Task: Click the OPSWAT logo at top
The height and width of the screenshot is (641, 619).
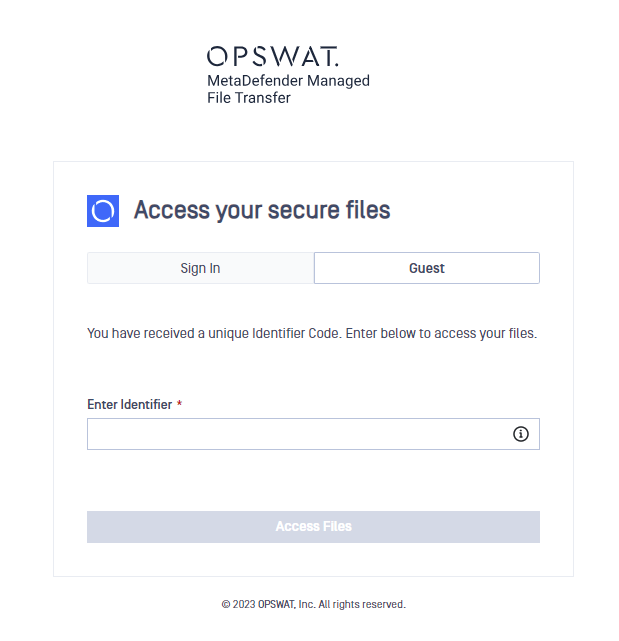Action: coord(273,56)
